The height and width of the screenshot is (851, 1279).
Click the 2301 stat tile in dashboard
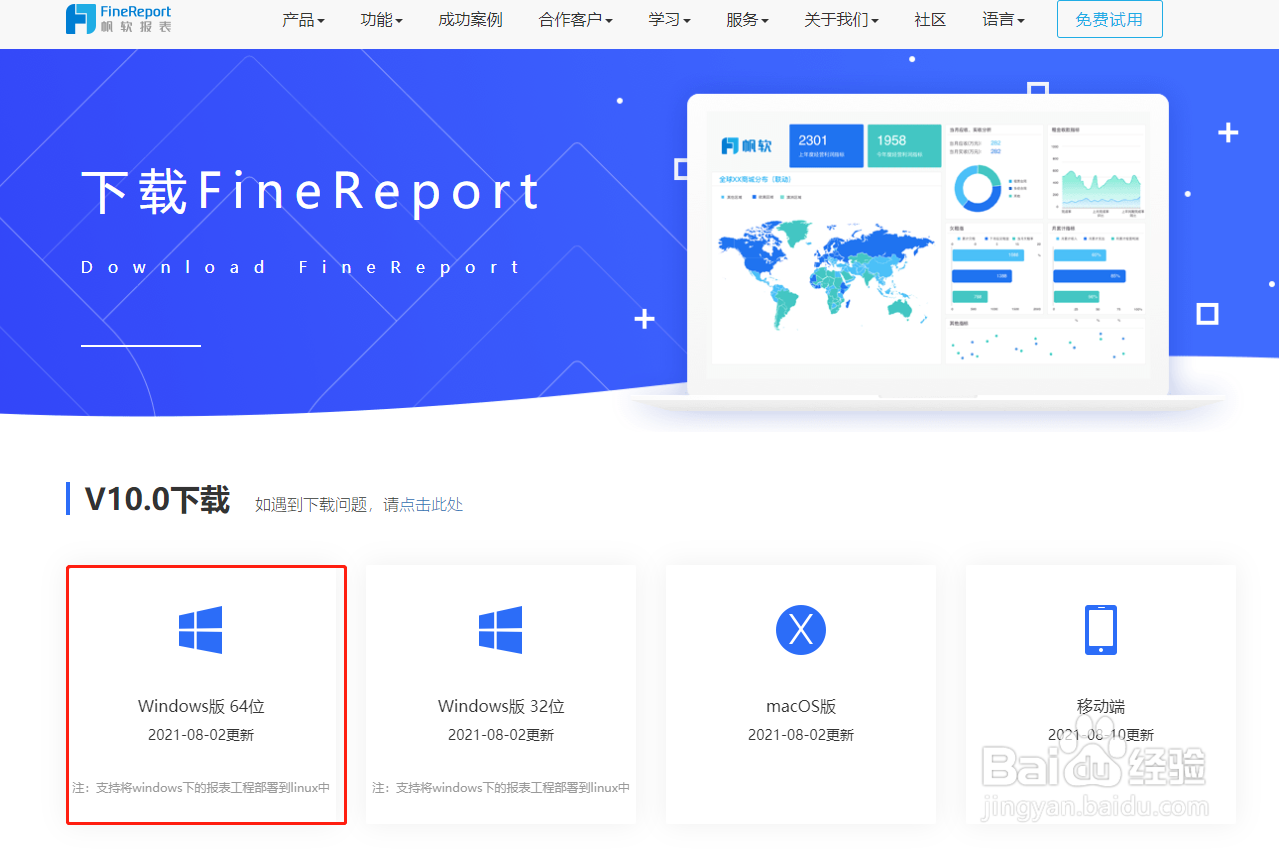click(826, 145)
